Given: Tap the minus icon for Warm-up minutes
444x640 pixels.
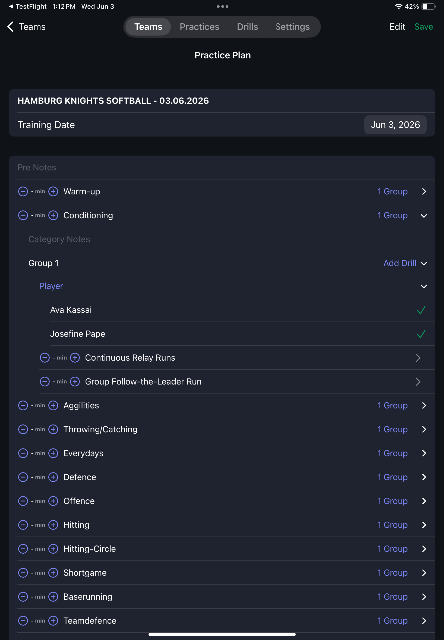Looking at the screenshot, I should point(23,191).
